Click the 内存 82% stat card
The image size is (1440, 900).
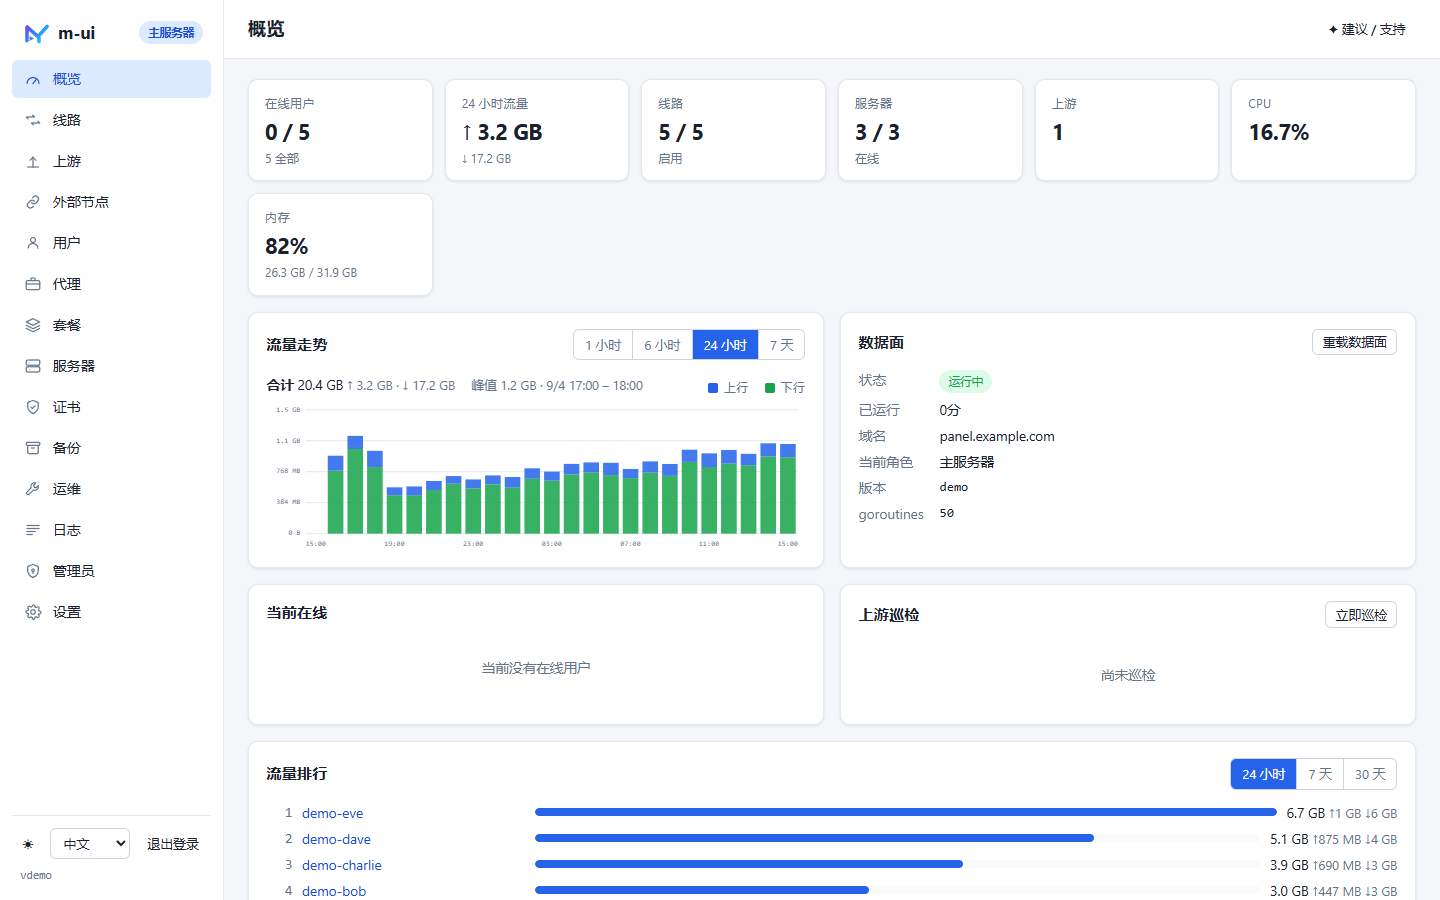[x=340, y=245]
